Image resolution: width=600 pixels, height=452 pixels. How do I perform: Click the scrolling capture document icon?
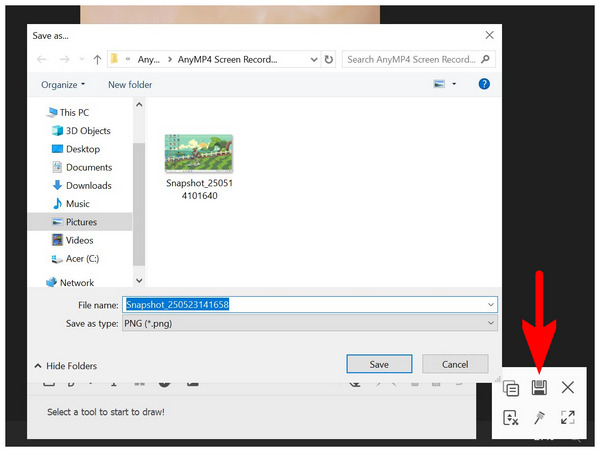coord(511,418)
